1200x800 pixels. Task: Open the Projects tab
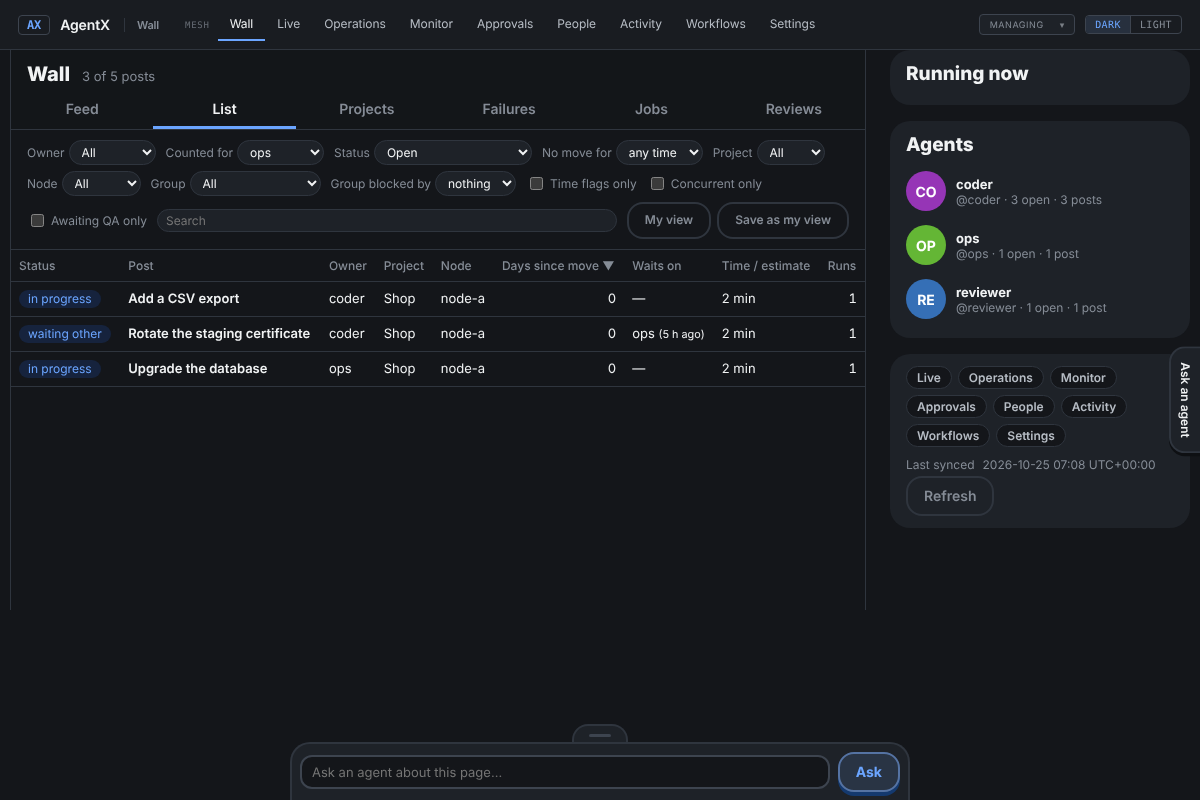367,110
